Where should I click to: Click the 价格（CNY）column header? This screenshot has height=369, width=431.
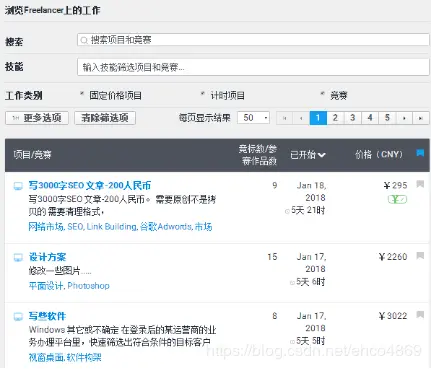coord(379,154)
